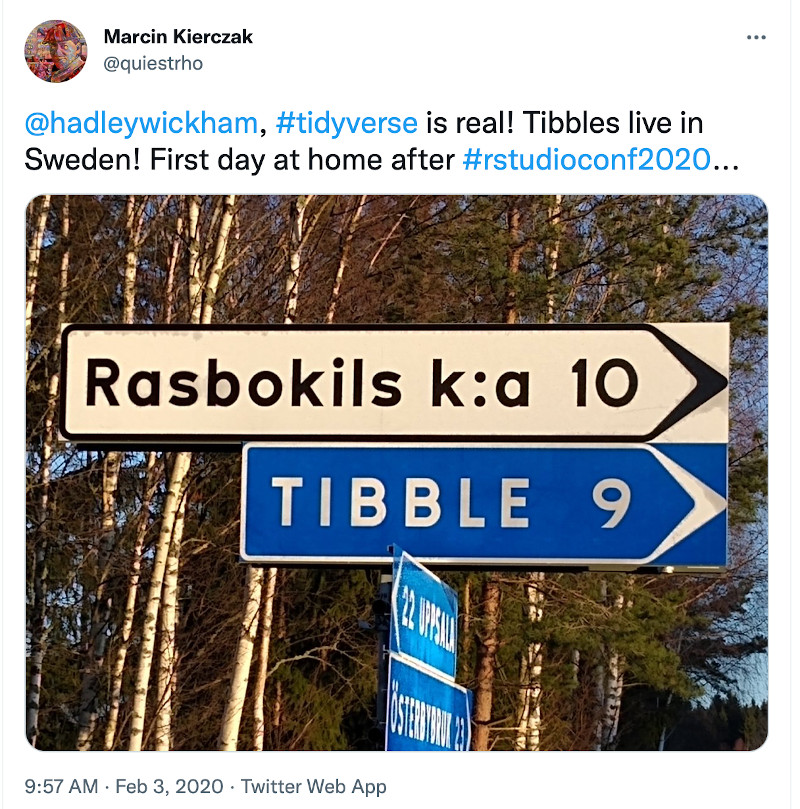
Task: Open the Twitter Web App source link
Action: [x=313, y=786]
